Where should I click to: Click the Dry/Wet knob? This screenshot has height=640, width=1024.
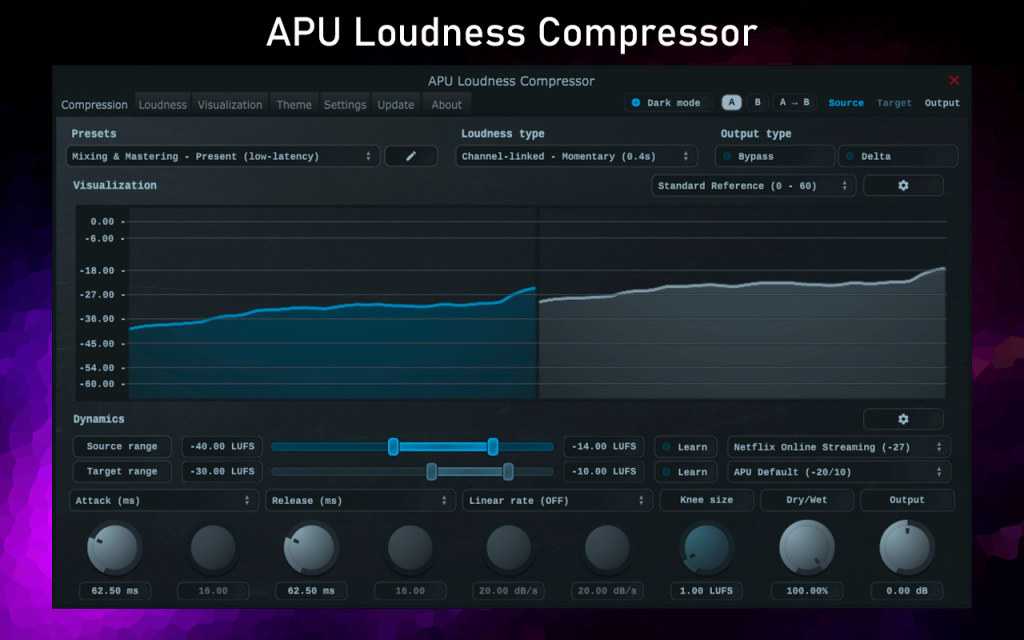click(807, 549)
